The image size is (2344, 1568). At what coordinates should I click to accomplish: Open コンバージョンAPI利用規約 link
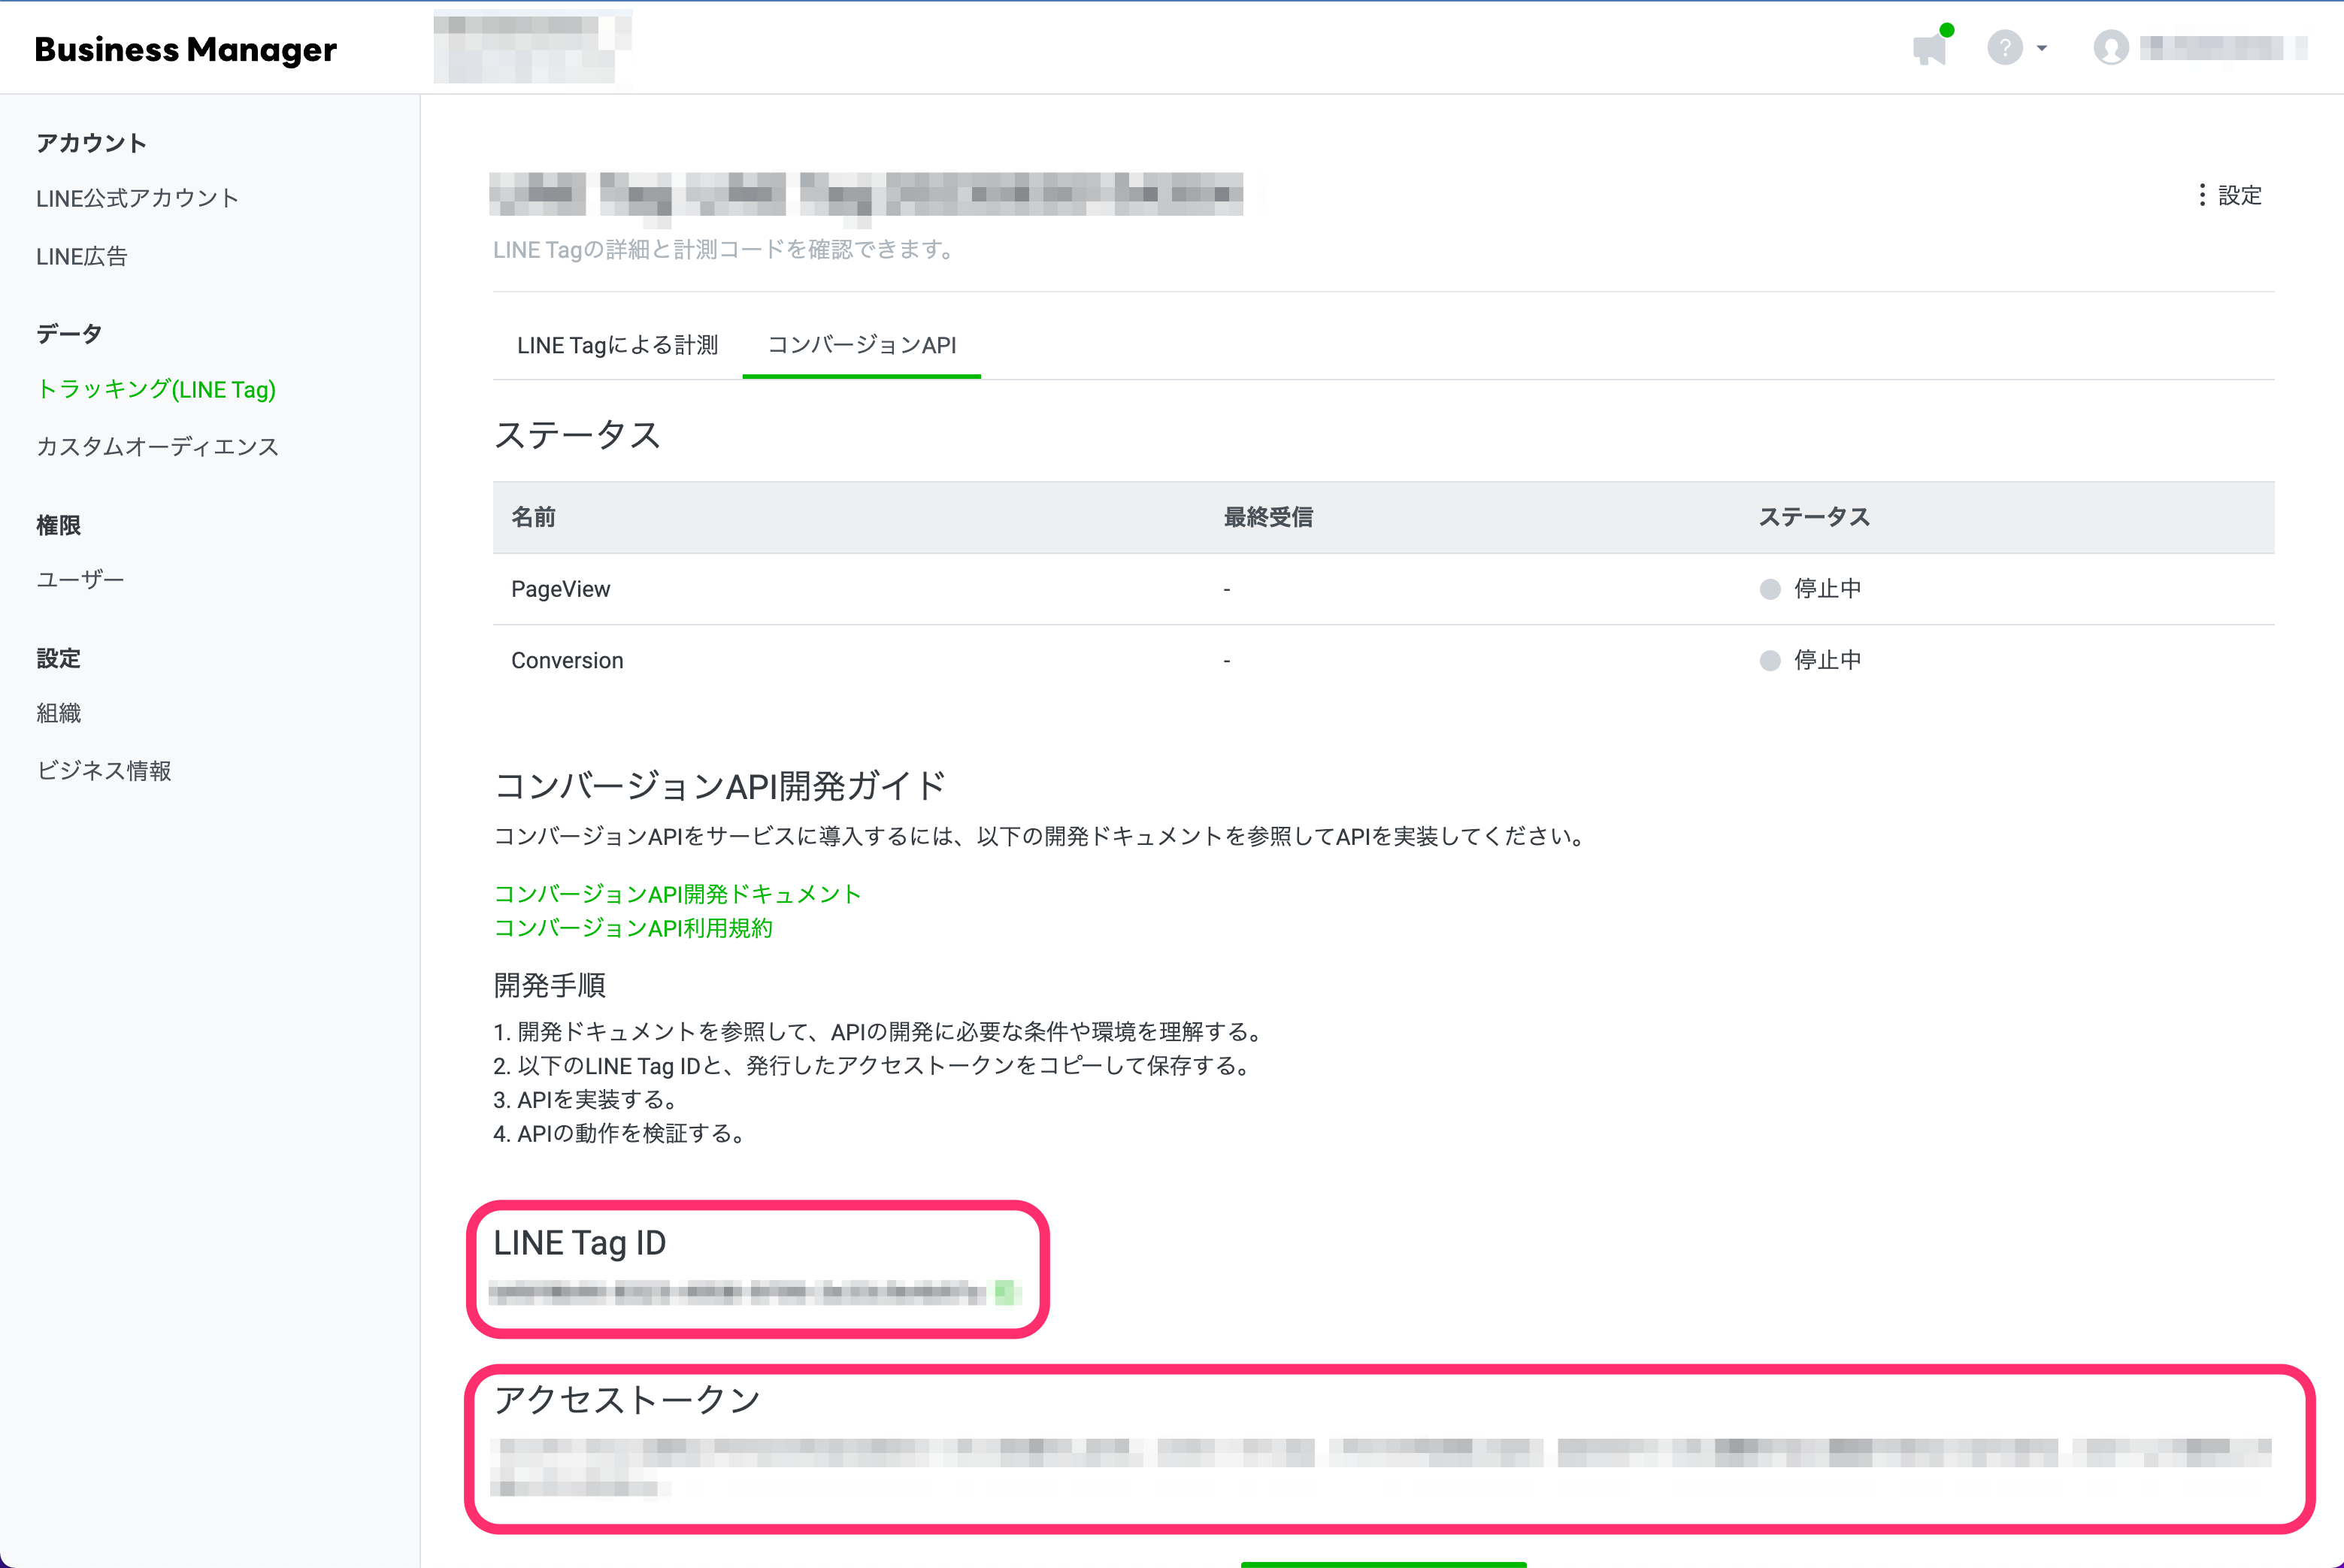coord(633,928)
